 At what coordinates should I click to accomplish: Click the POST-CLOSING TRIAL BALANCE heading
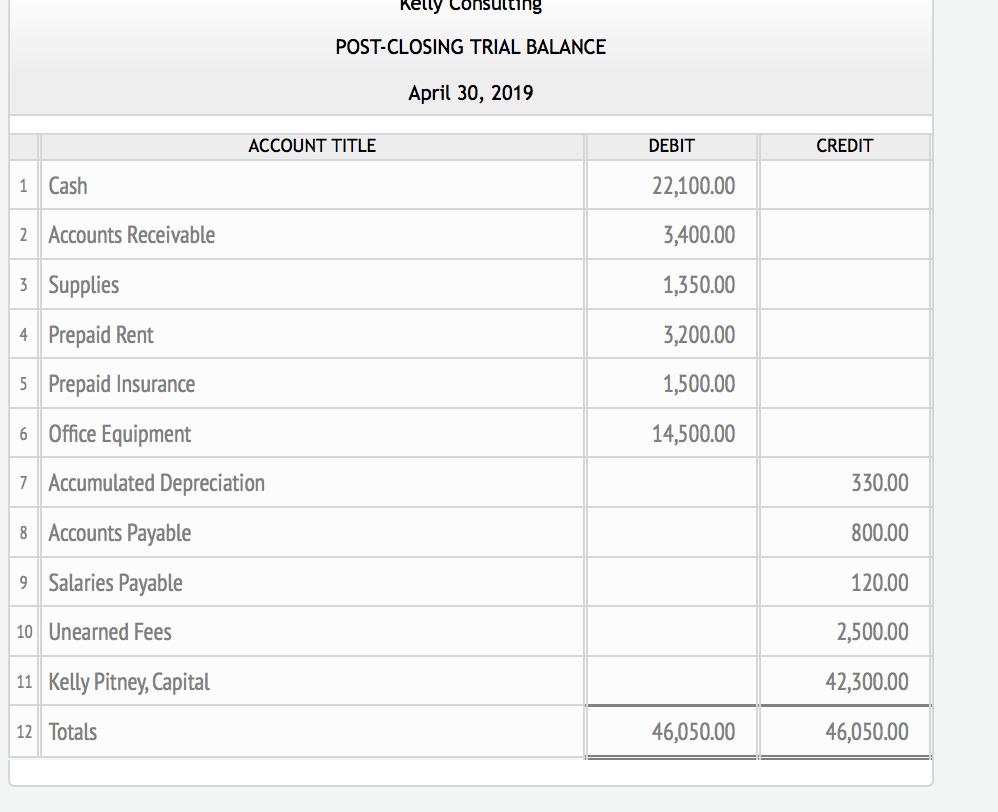coord(470,47)
